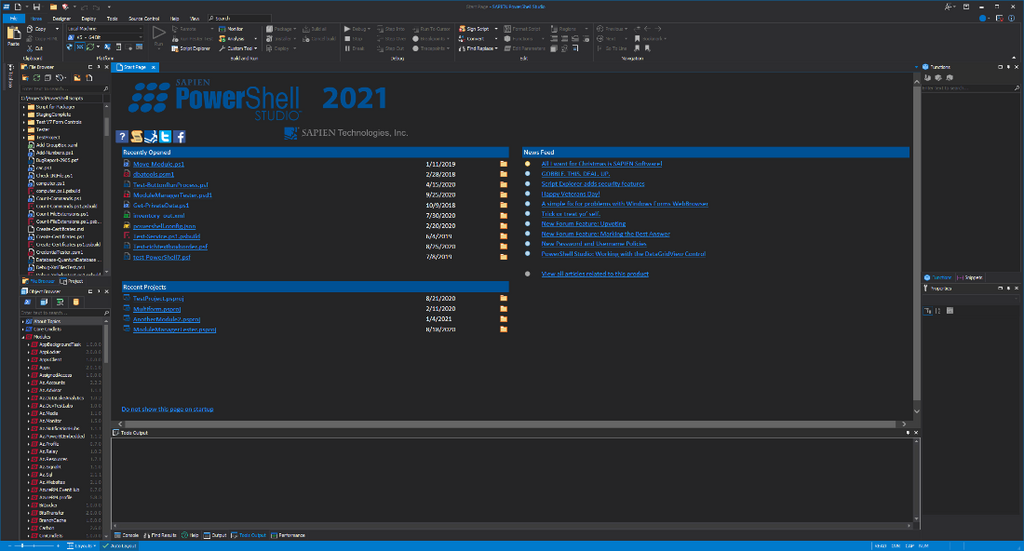Open Script Explorer from the ribbon
The height and width of the screenshot is (551, 1024).
click(191, 48)
